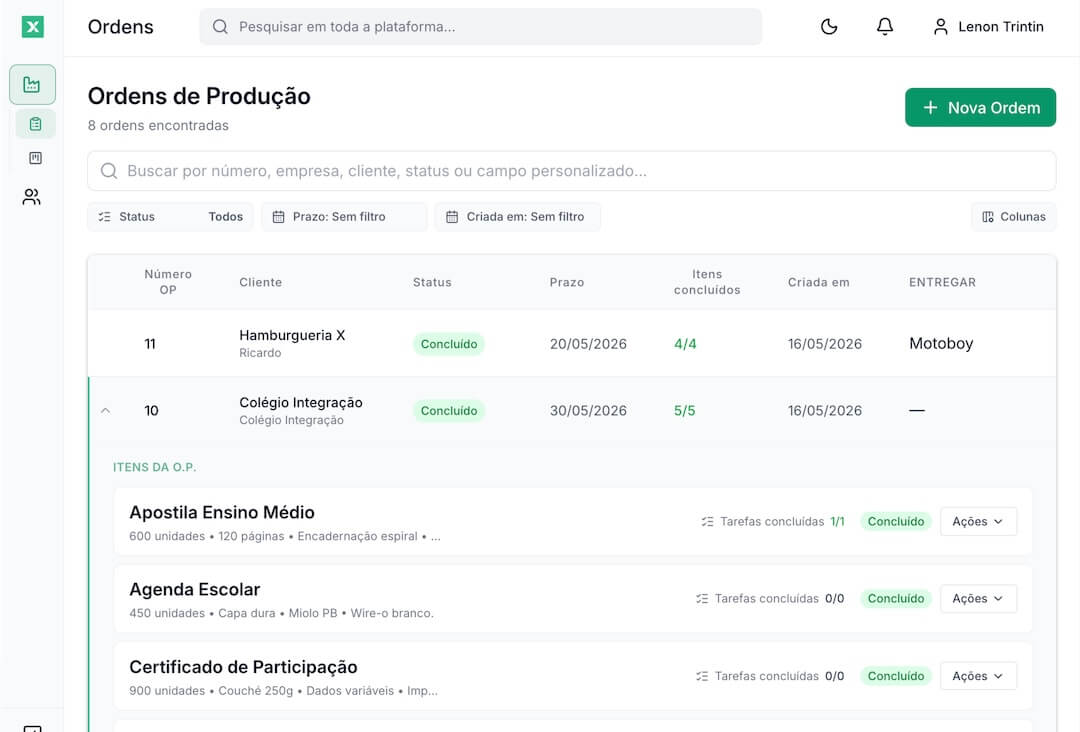
Task: Click the Nova Ordem button
Action: click(x=980, y=107)
